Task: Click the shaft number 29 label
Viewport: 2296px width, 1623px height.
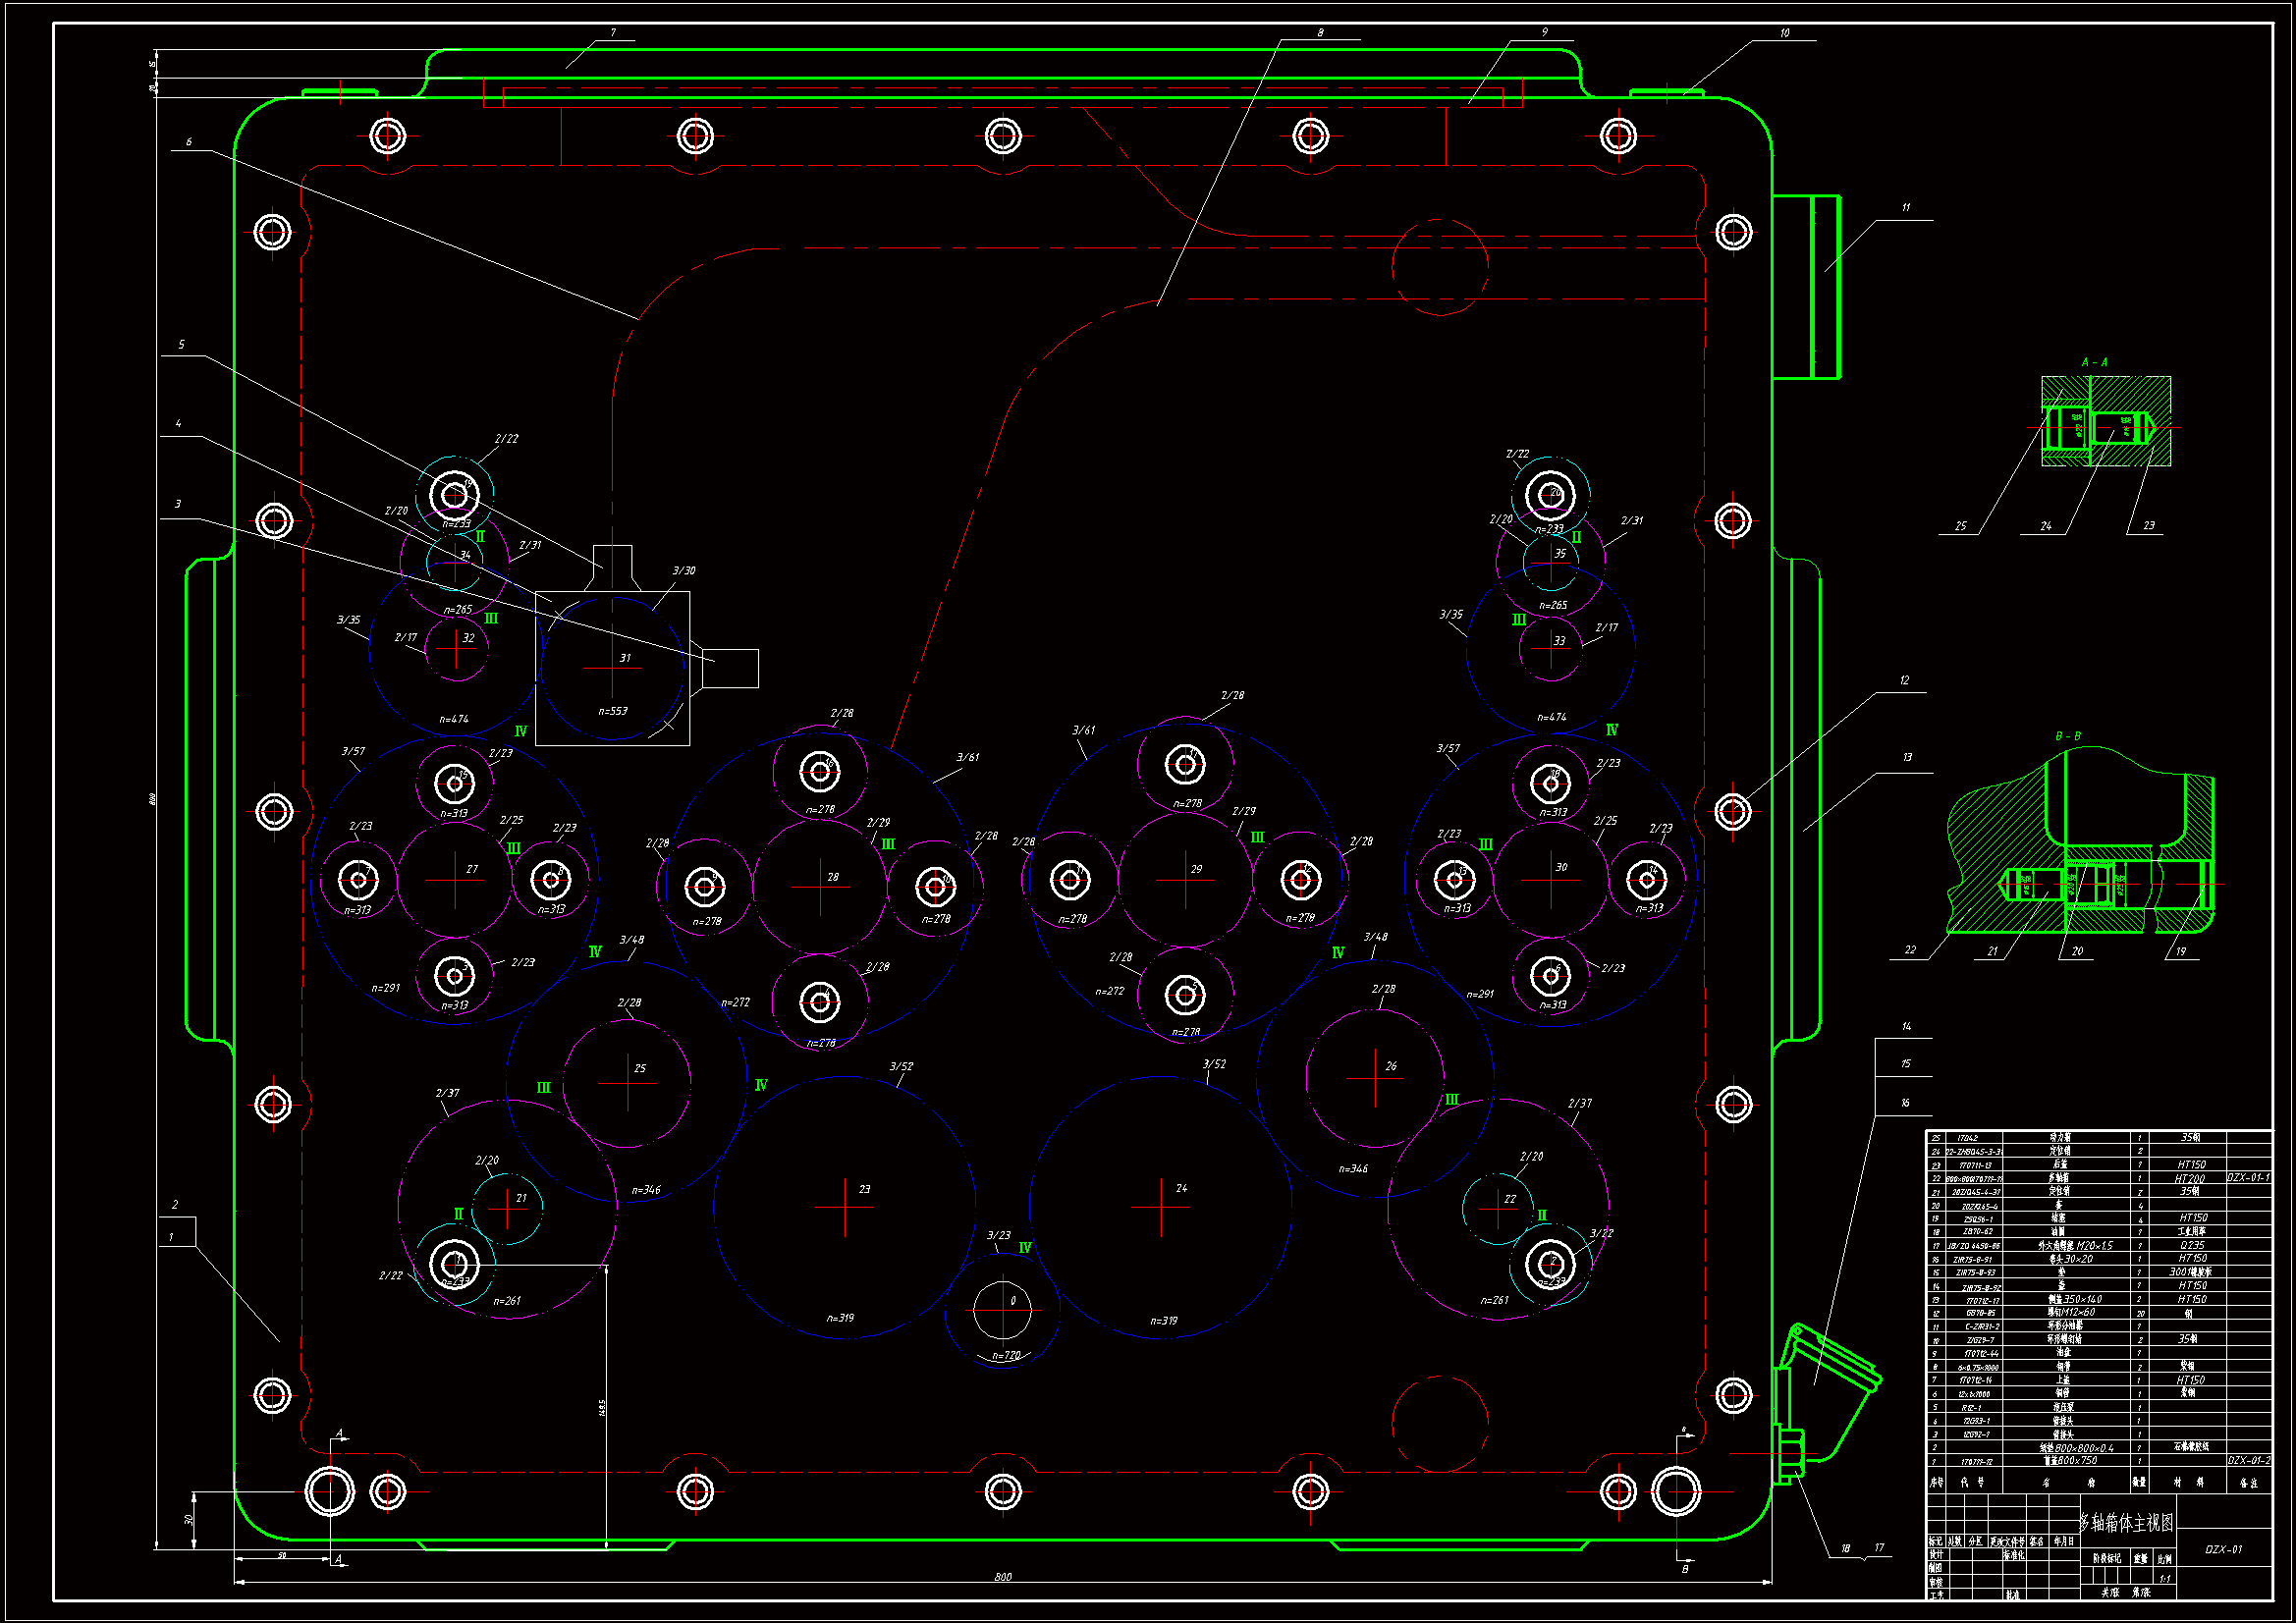Action: coord(1196,869)
